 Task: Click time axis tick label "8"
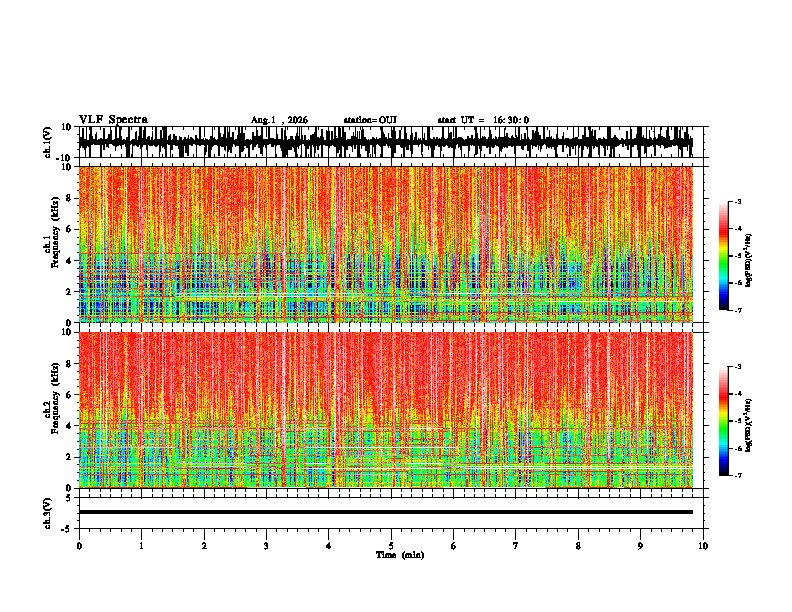point(578,546)
